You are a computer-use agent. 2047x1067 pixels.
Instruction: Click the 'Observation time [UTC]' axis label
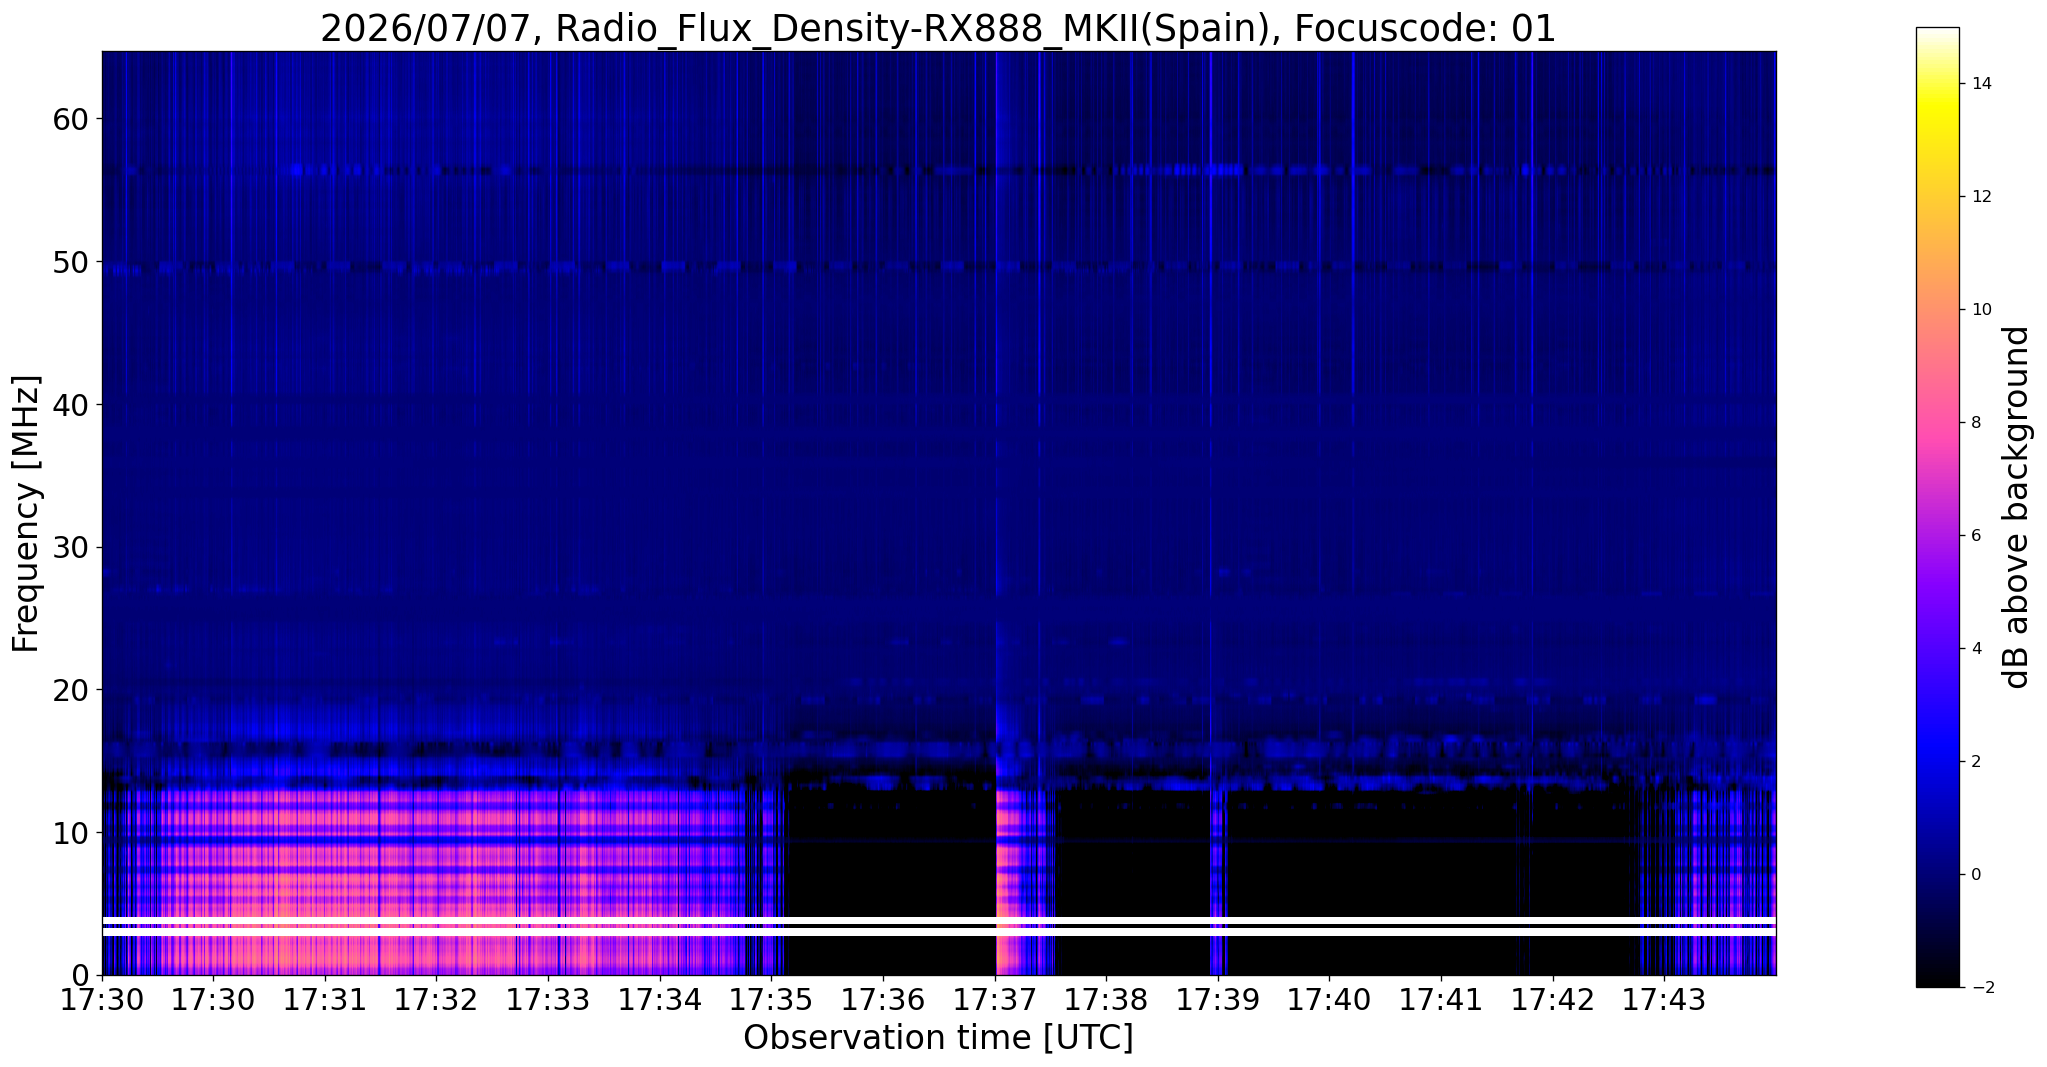(938, 1038)
